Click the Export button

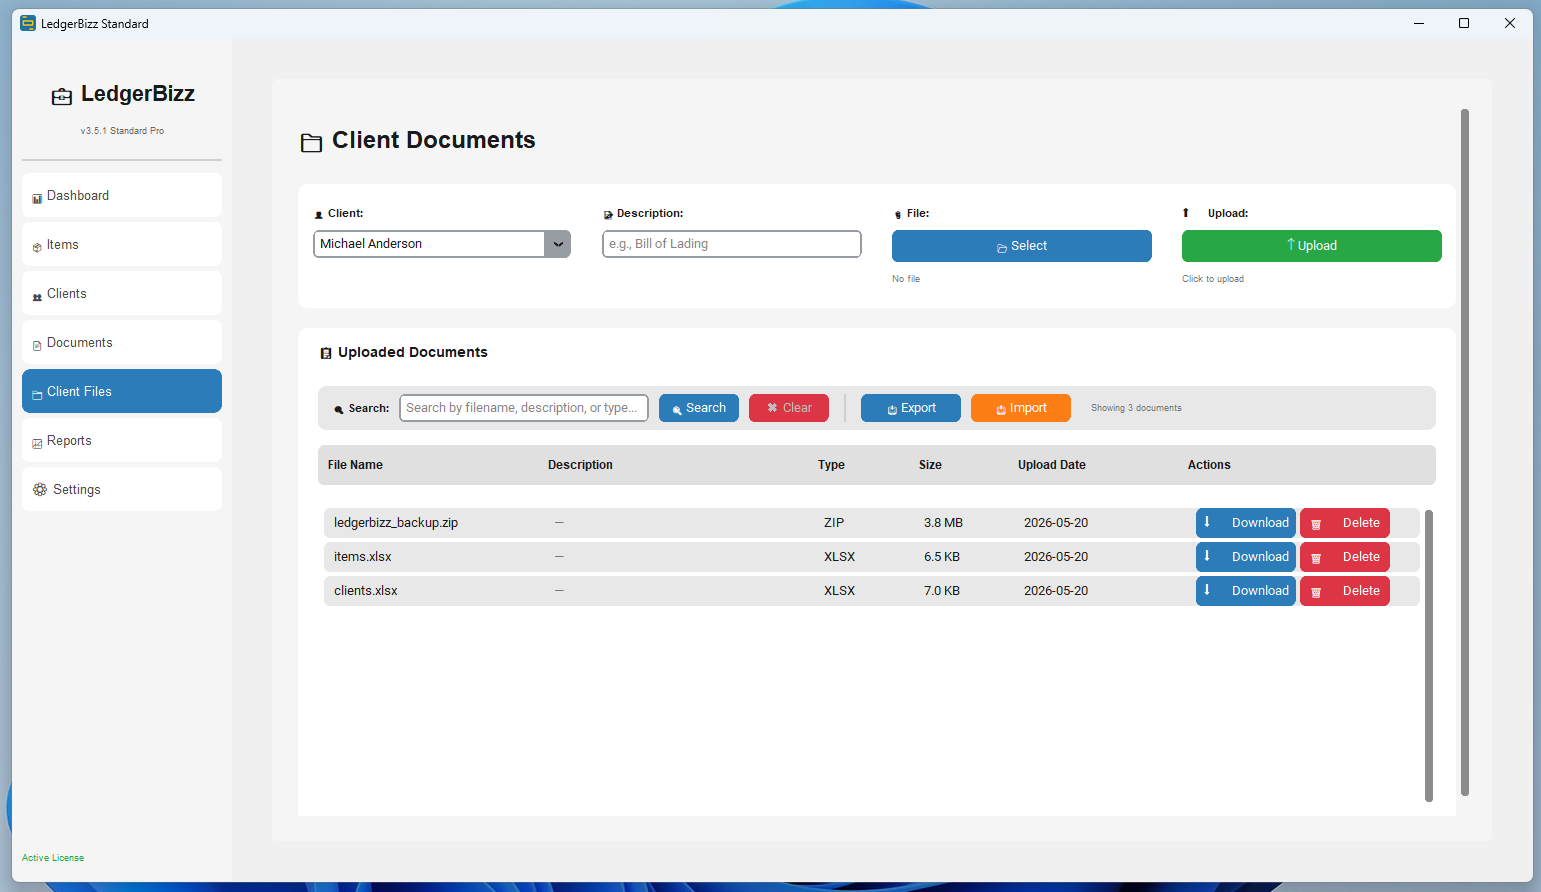[911, 408]
